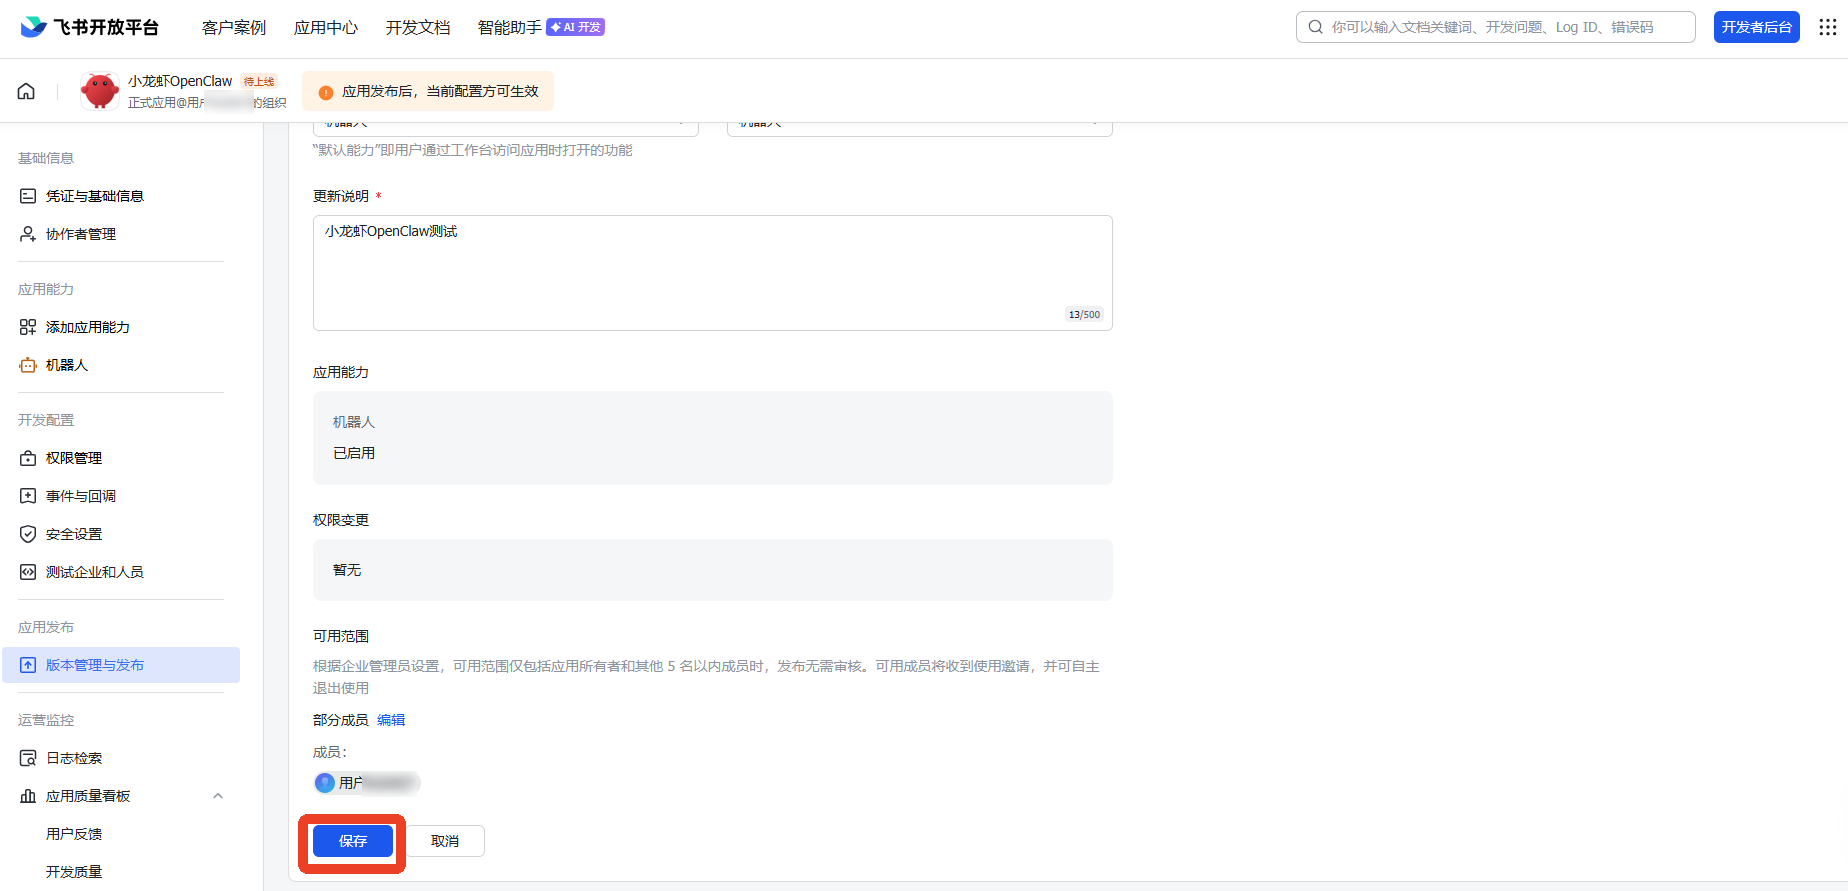This screenshot has width=1848, height=891.
Task: Open 添加应用能力 in the sidebar
Action: [87, 327]
